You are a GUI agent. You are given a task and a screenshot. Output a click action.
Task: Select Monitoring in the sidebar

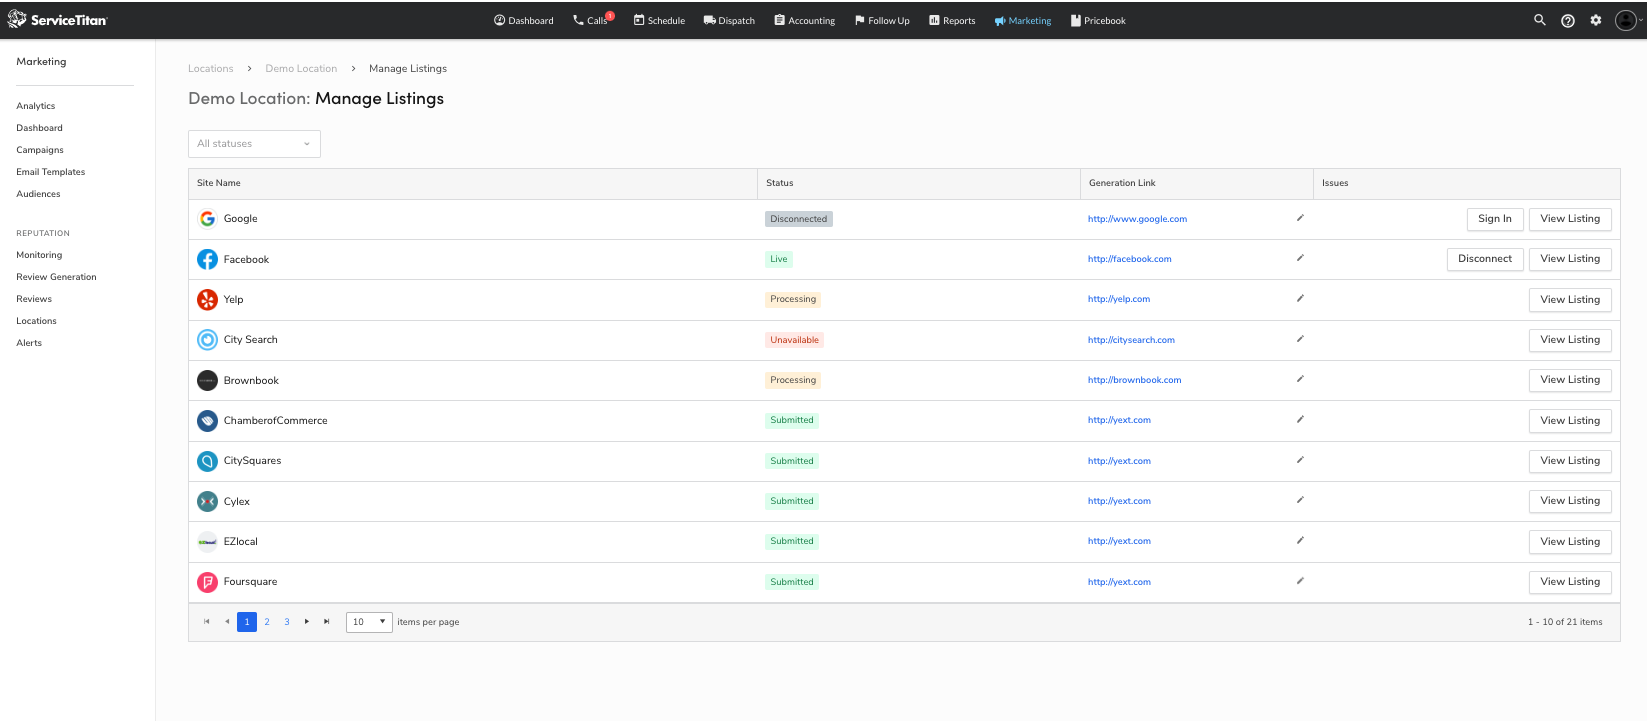tap(39, 255)
